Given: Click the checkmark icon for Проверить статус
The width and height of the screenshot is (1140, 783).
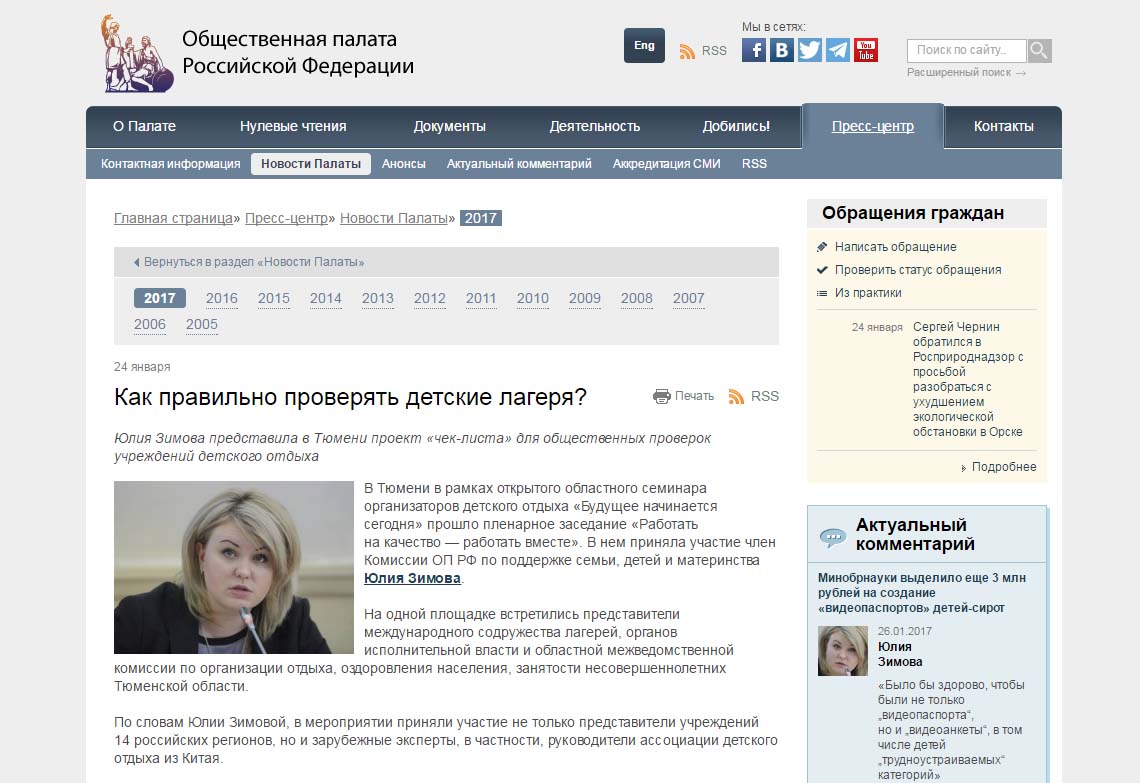Looking at the screenshot, I should tap(822, 270).
